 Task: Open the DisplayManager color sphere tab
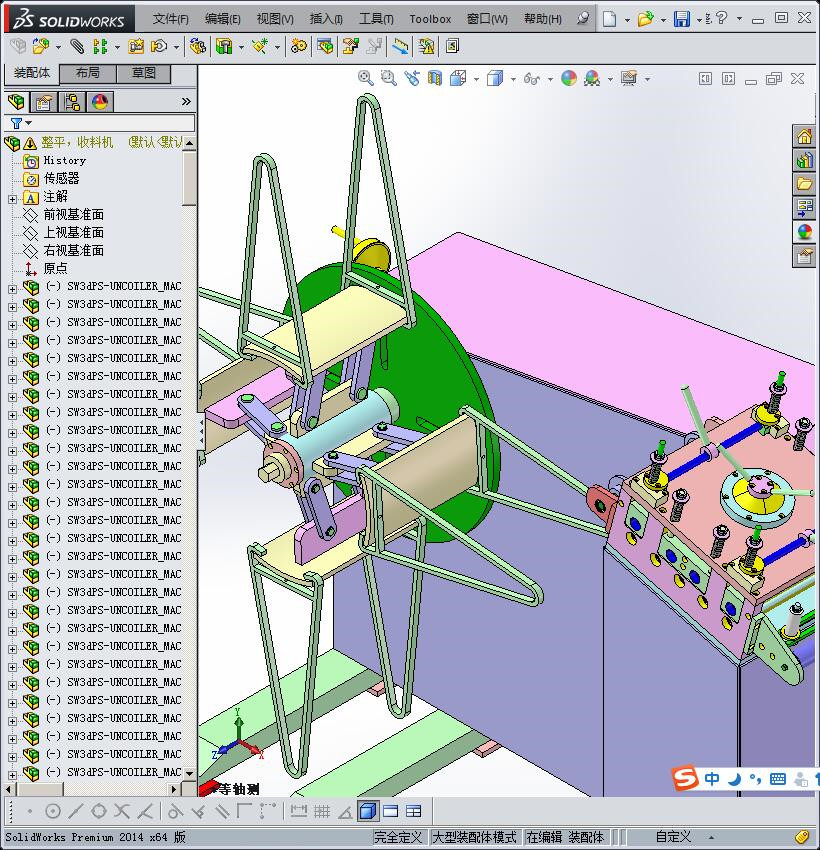99,101
